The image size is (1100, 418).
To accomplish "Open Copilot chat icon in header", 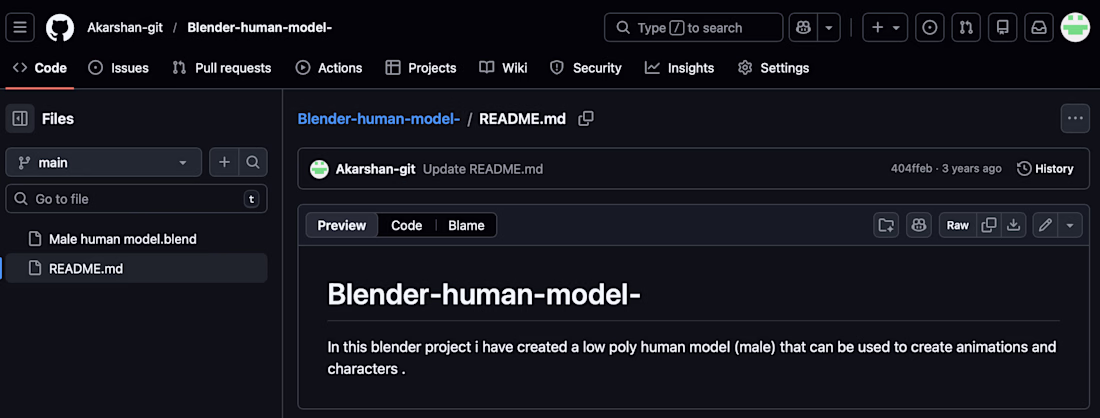I will point(803,28).
